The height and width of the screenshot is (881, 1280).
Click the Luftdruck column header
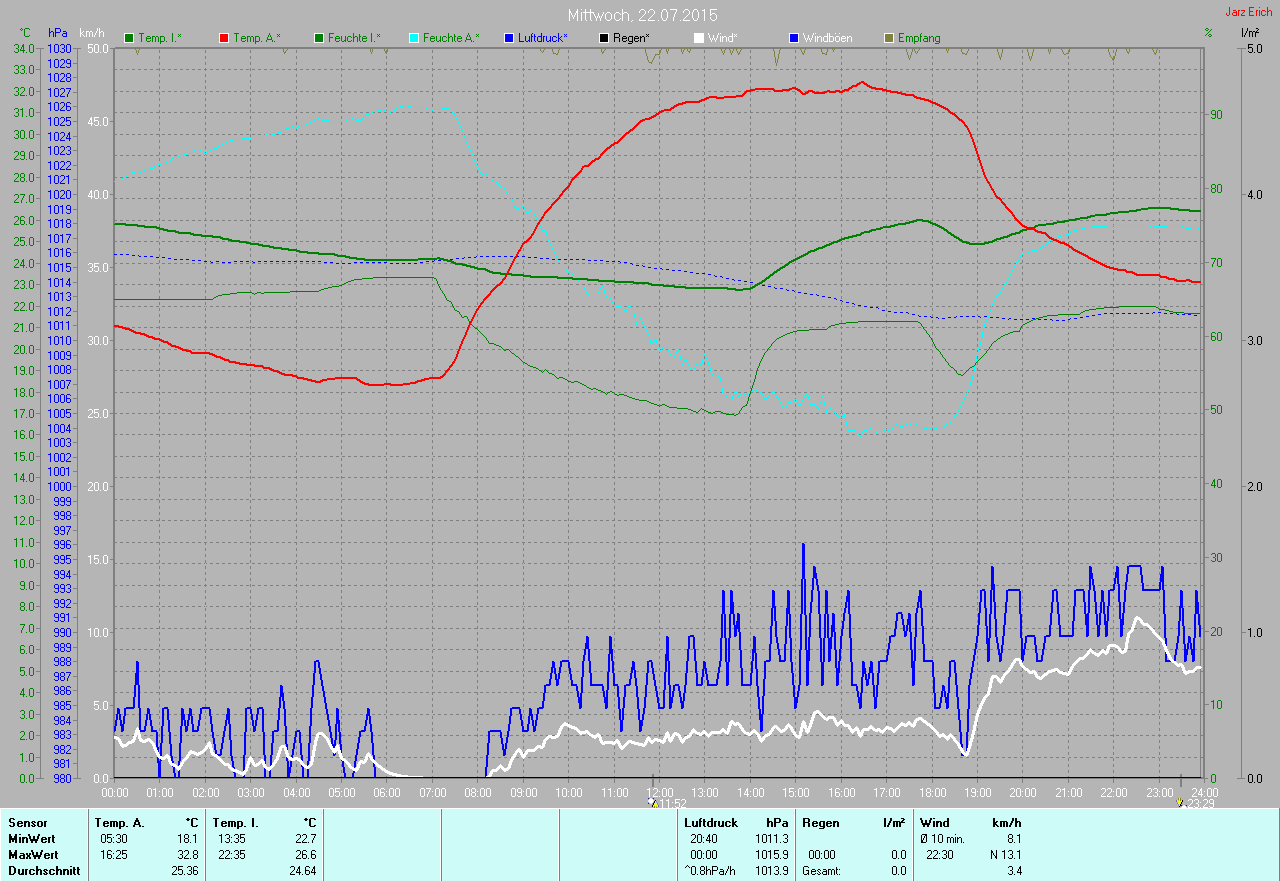711,823
